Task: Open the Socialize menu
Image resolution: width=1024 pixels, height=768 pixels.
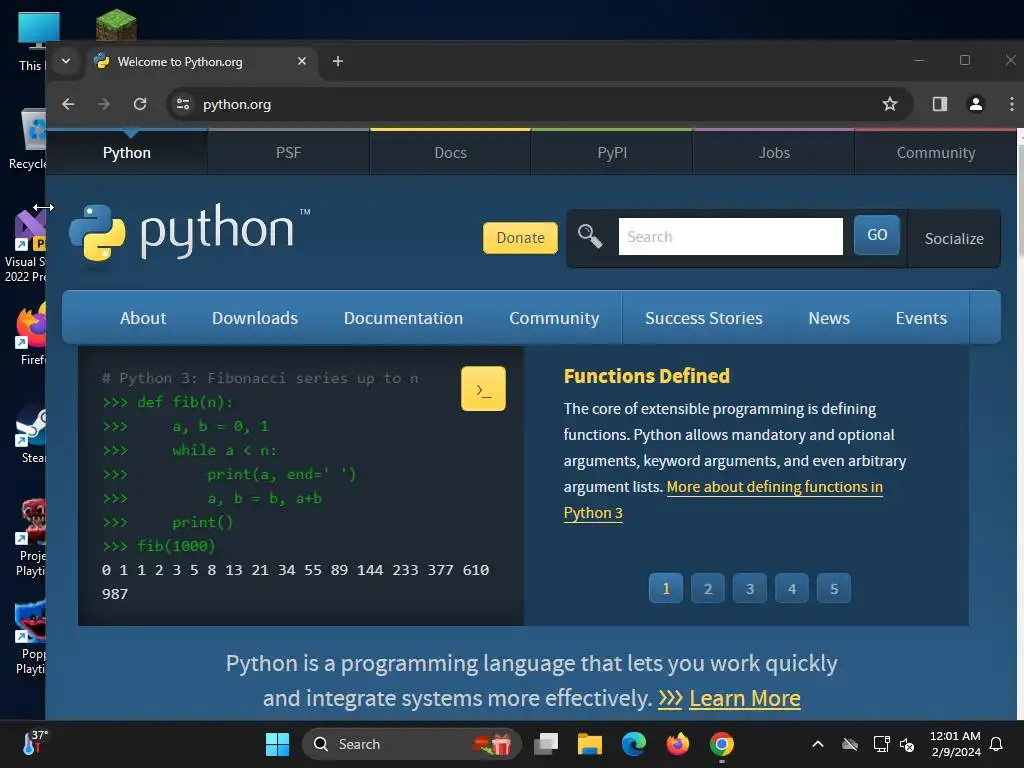Action: point(954,238)
